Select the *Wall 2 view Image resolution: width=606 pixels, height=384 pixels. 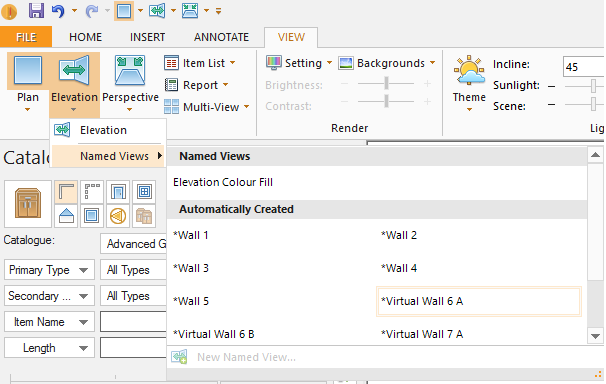click(x=398, y=235)
